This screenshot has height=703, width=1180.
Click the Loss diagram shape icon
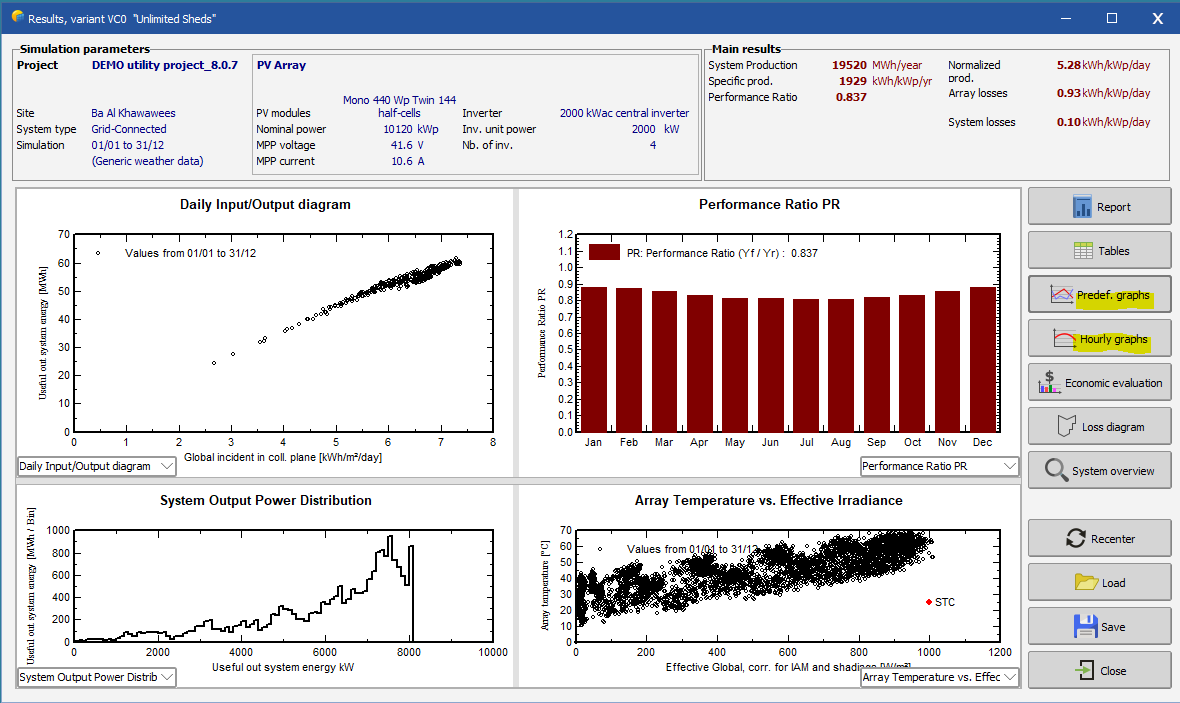1066,427
